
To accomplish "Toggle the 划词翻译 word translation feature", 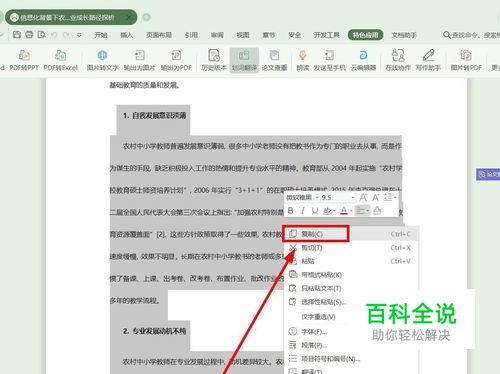I will [244, 60].
